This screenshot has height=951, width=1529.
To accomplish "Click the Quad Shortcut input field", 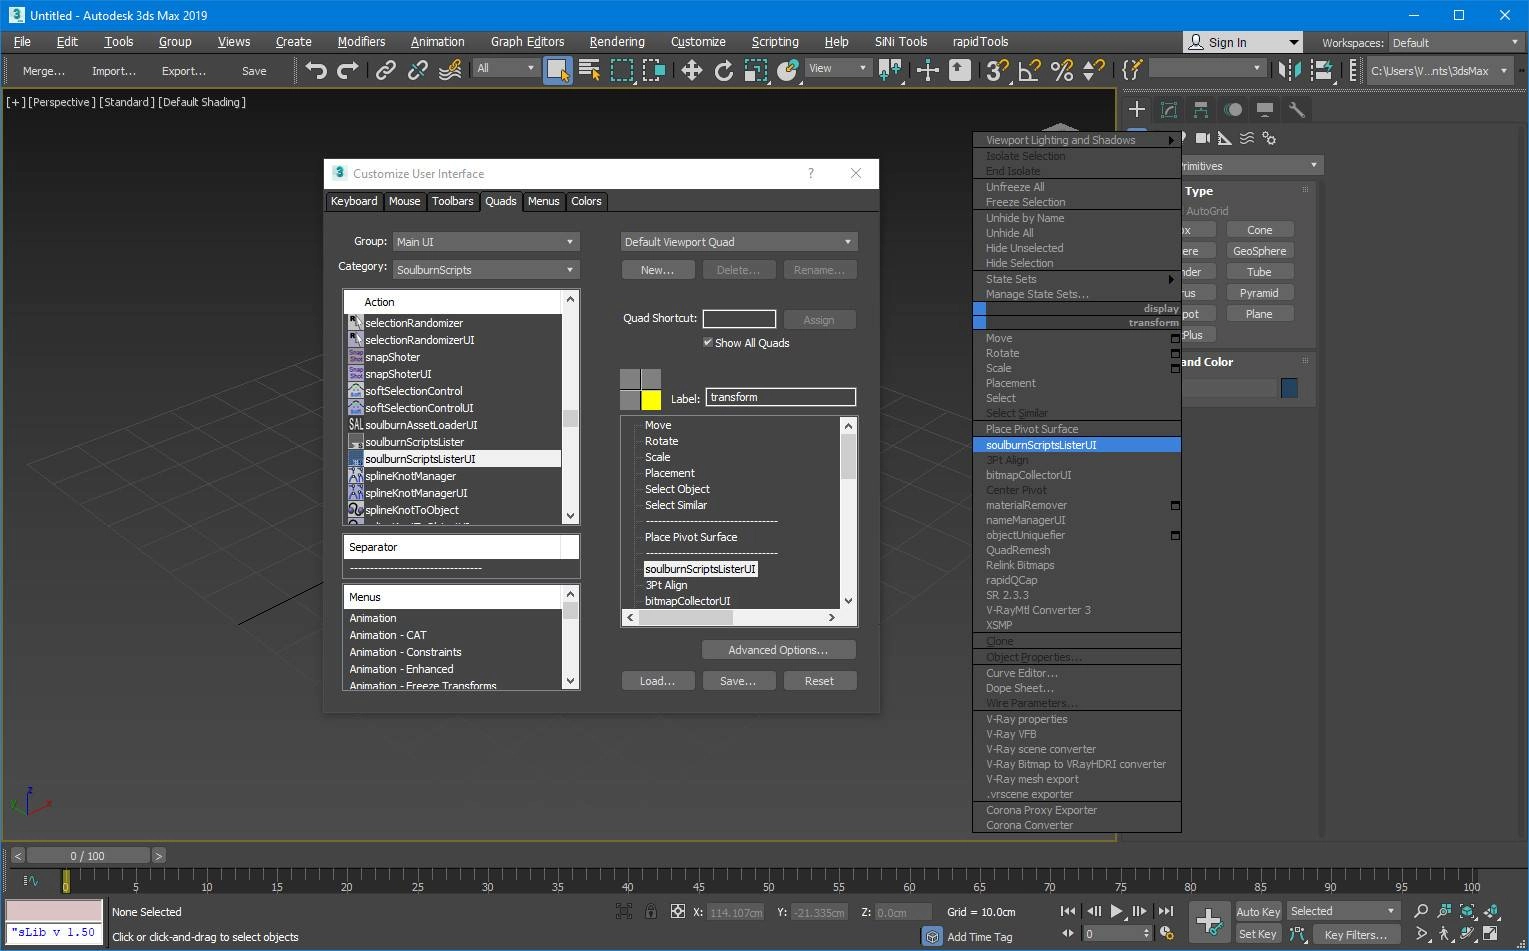I will pyautogui.click(x=739, y=319).
